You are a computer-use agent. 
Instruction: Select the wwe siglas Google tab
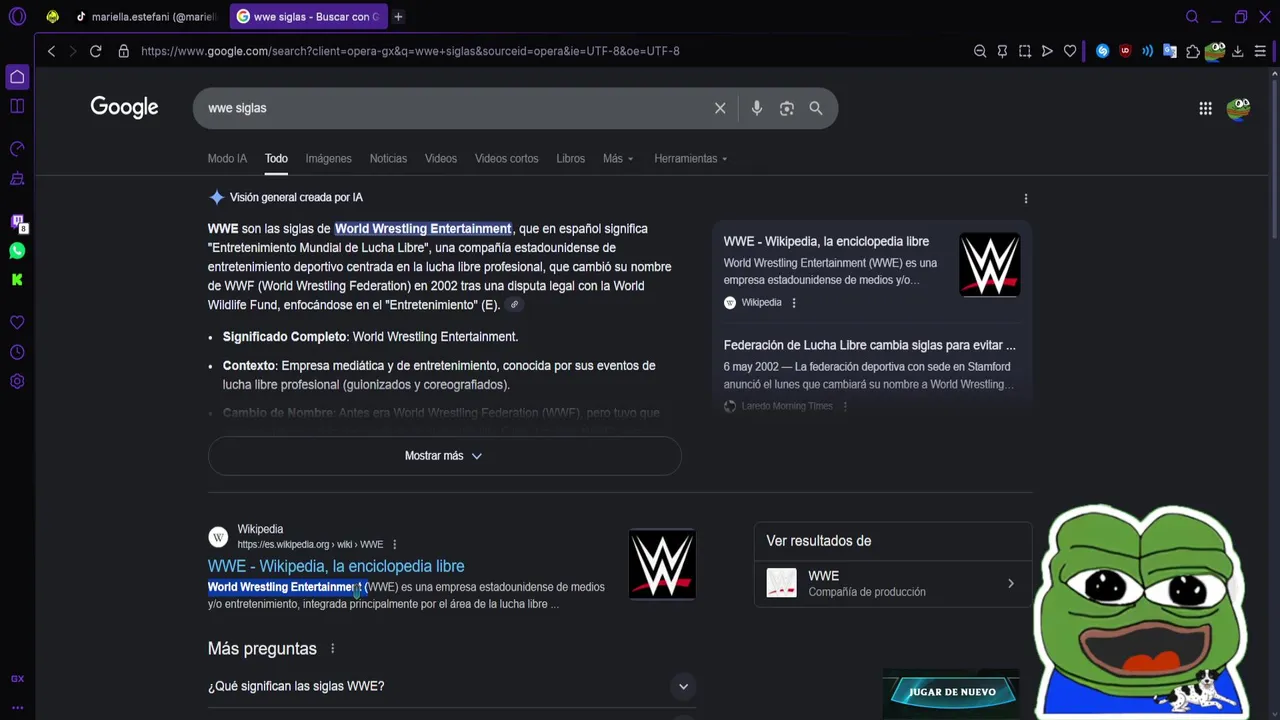(x=308, y=16)
